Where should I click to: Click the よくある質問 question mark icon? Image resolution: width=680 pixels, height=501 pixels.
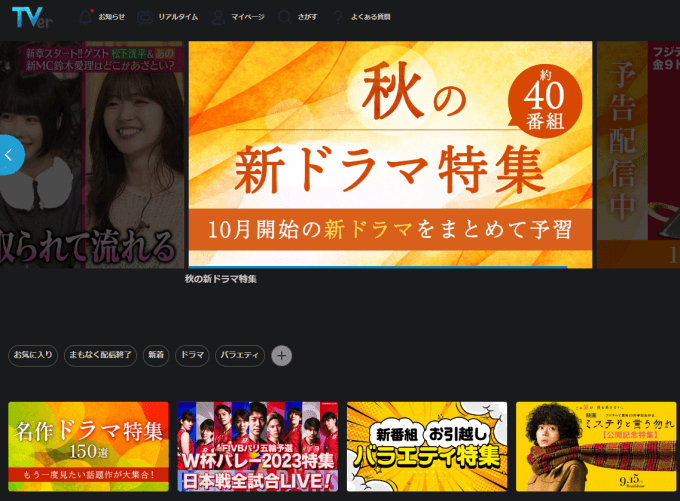[338, 17]
